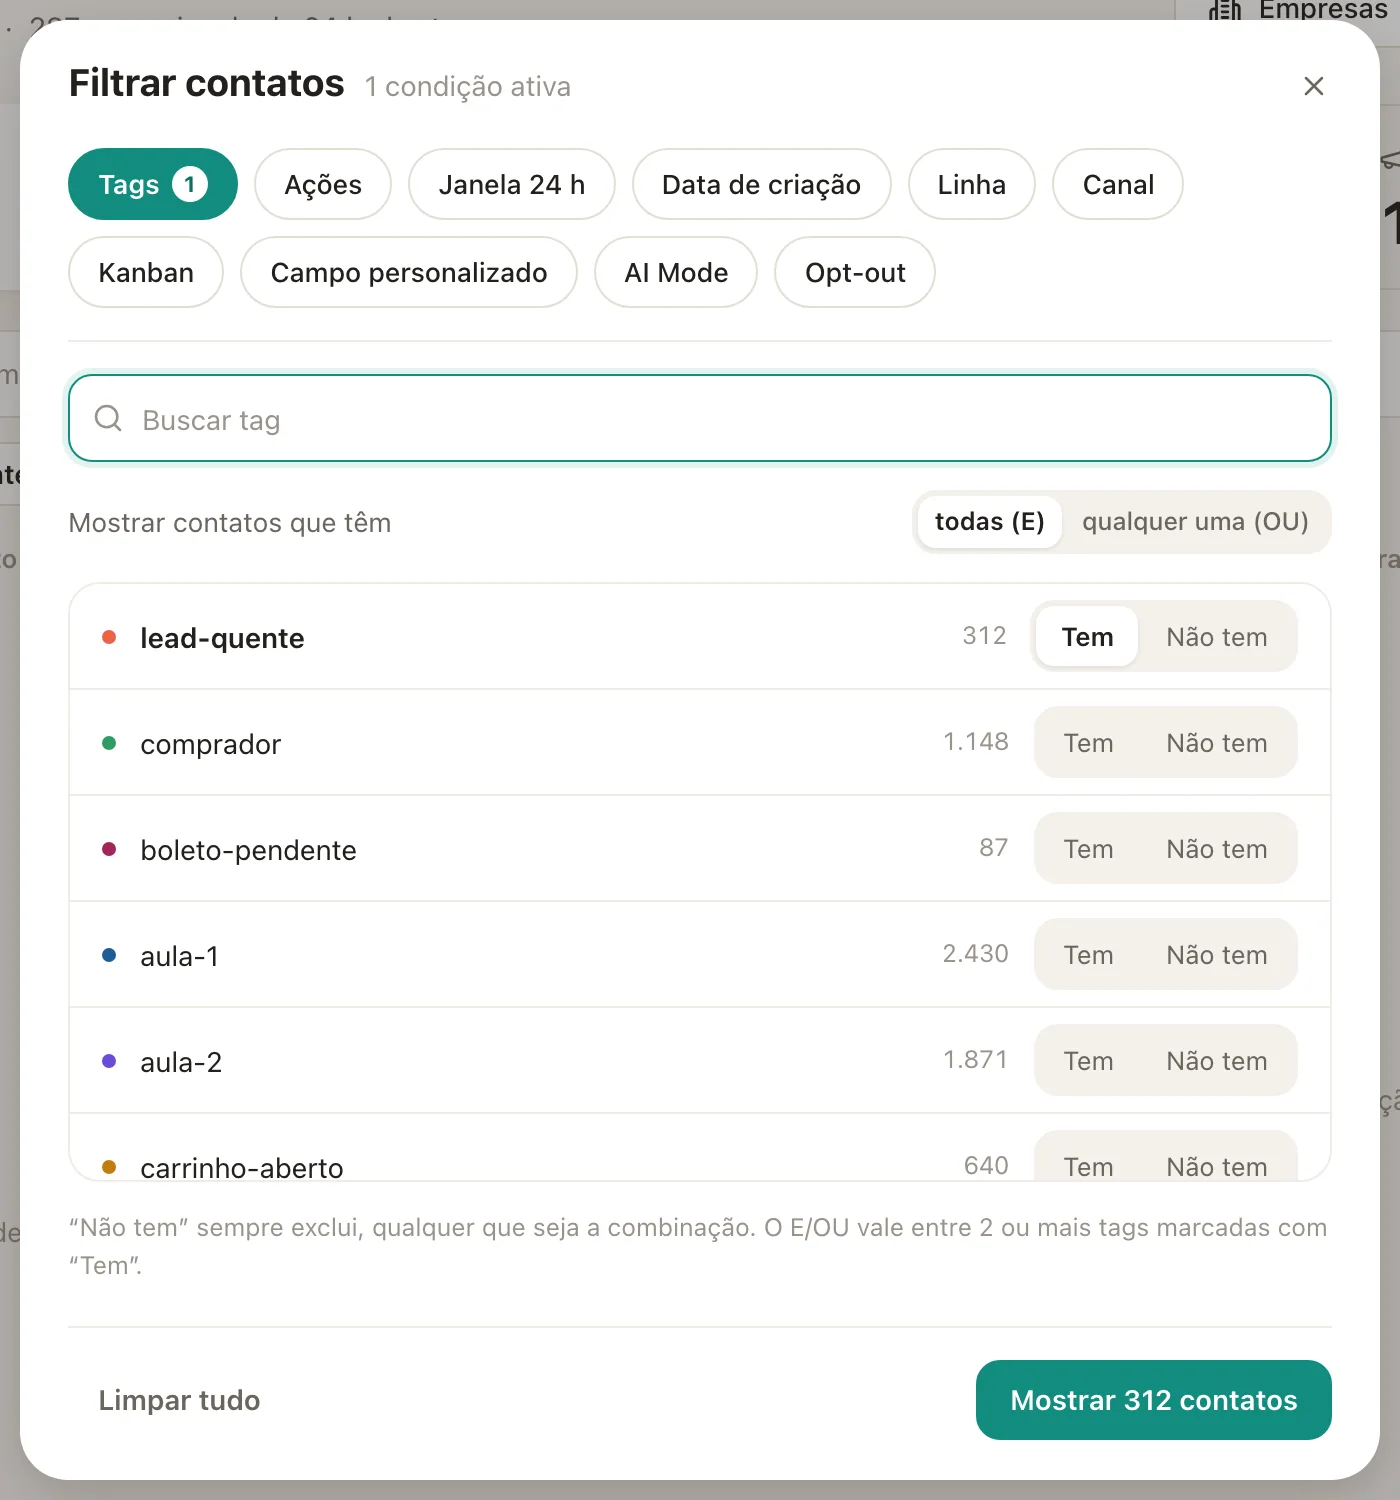Click Mostrar 312 contatos button
Viewport: 1400px width, 1500px height.
coord(1154,1400)
